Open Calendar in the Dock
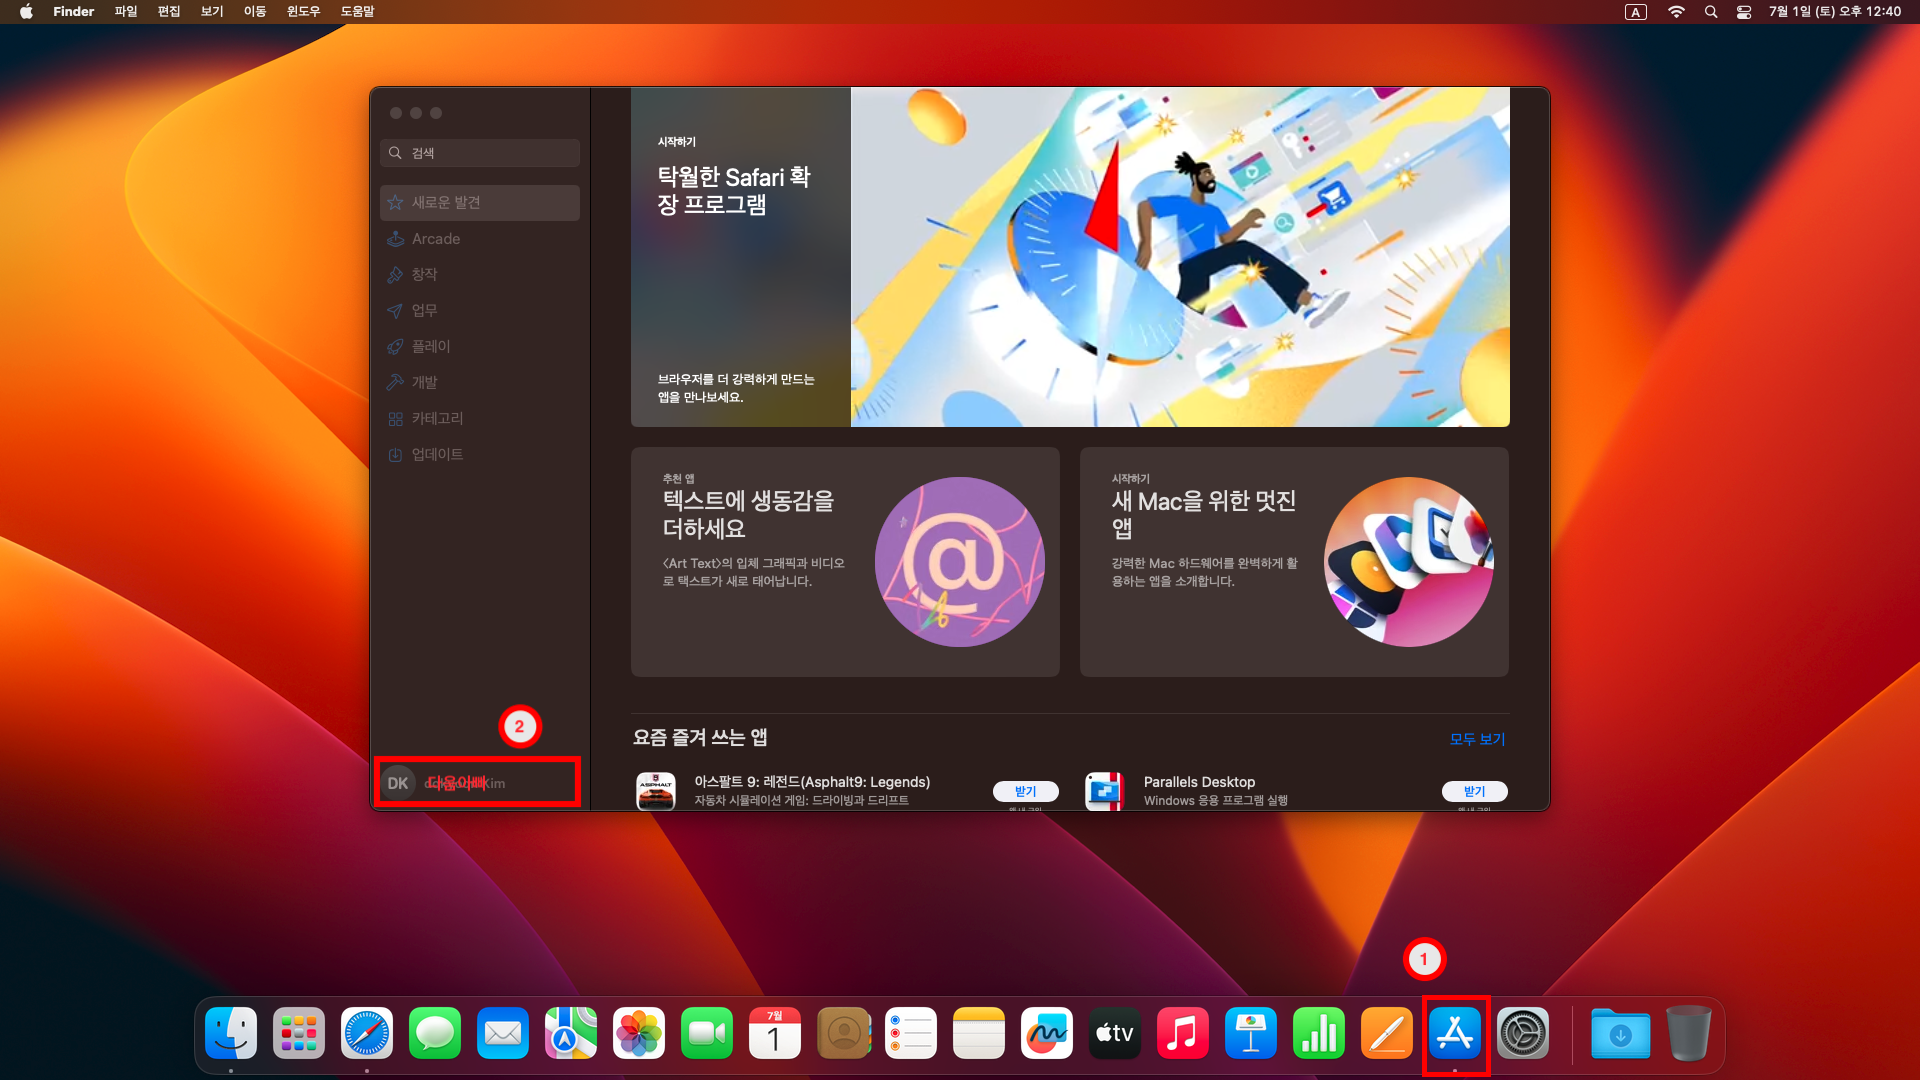1920x1080 pixels. point(775,1033)
